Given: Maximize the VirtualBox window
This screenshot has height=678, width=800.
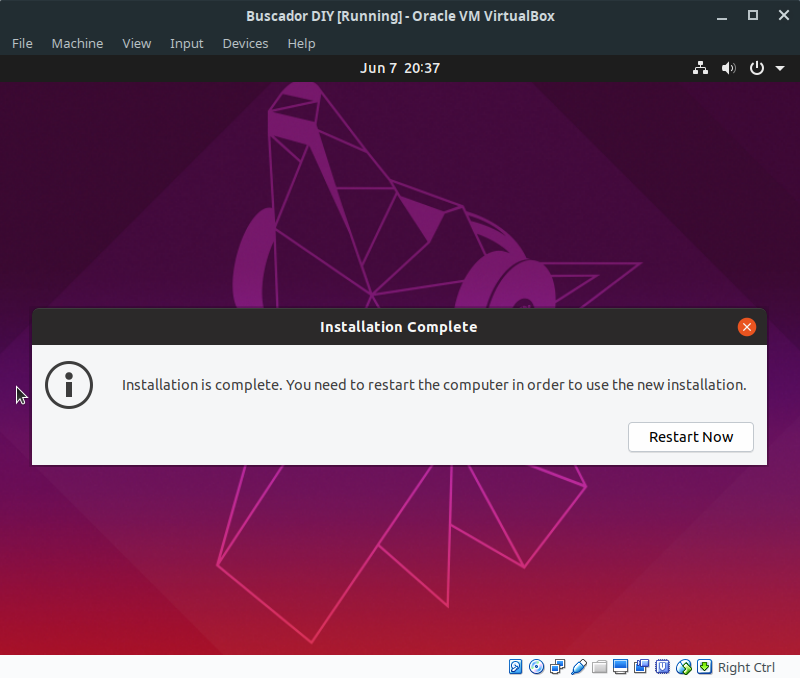Looking at the screenshot, I should tap(753, 15).
